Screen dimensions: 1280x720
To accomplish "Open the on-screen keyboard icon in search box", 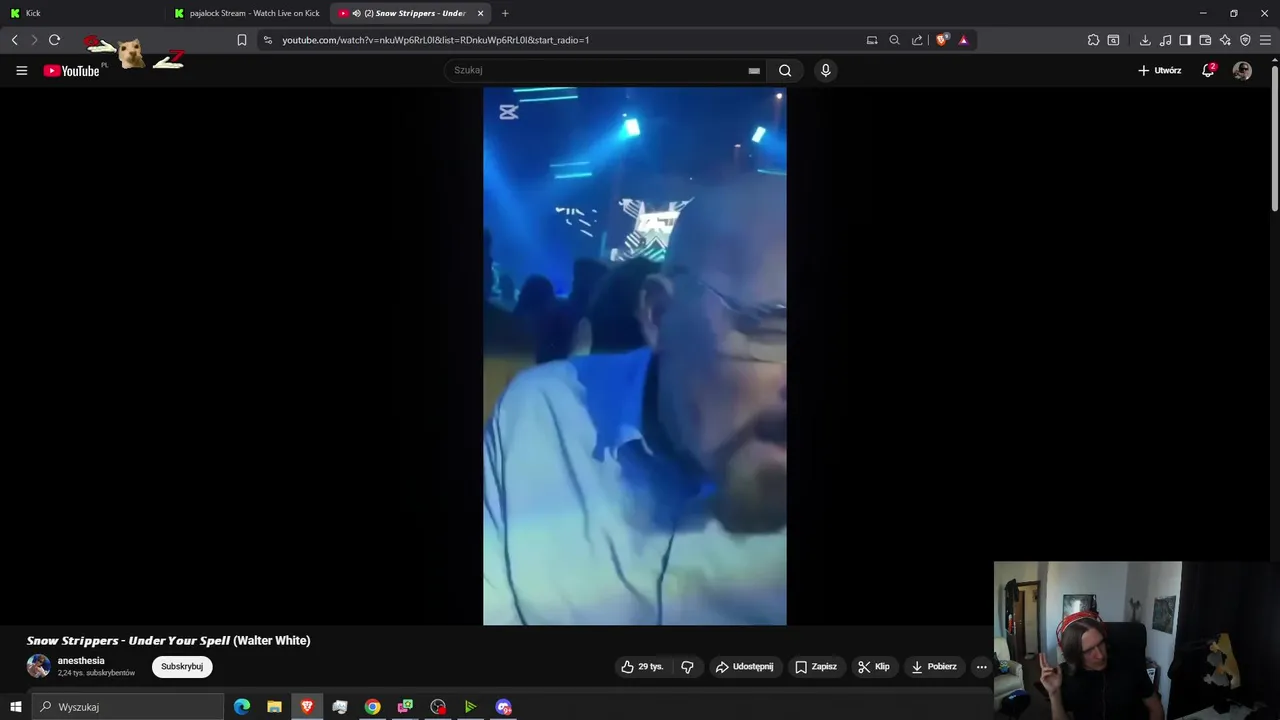I will [754, 71].
